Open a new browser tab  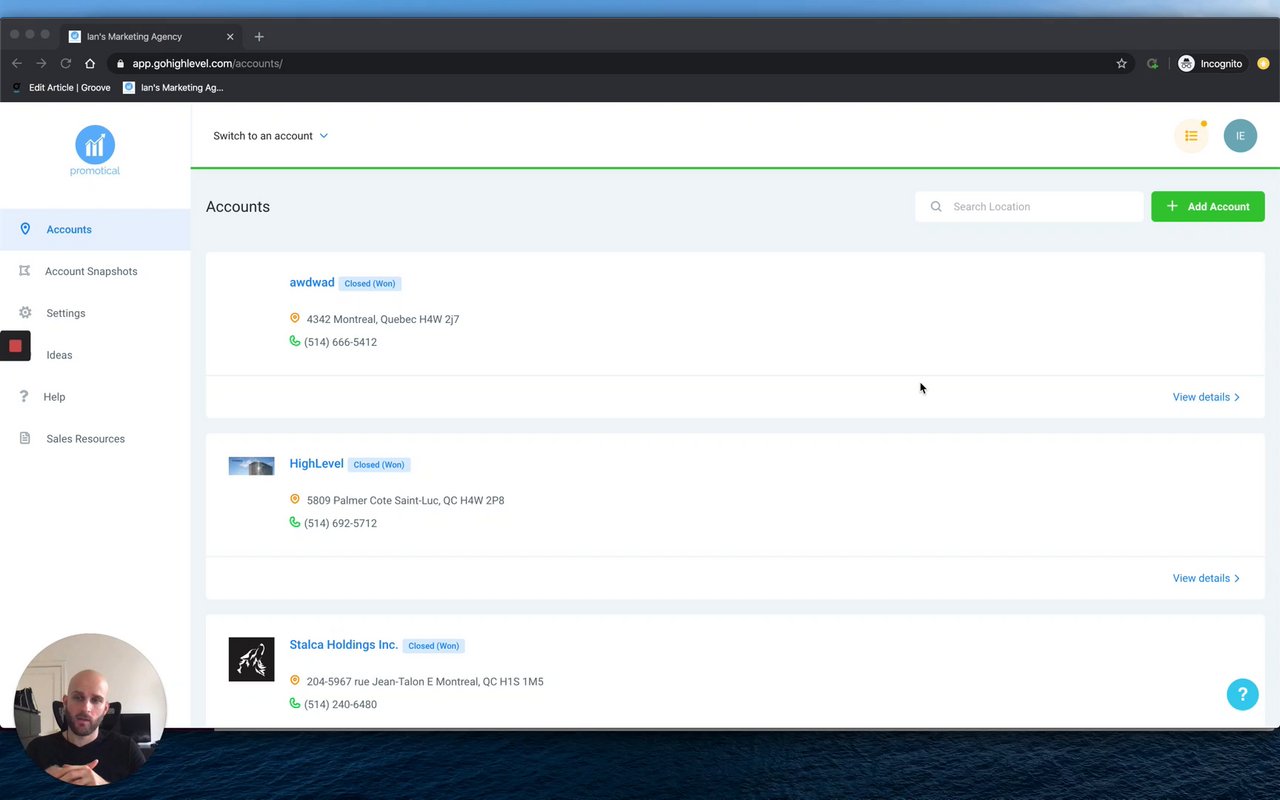(x=259, y=36)
